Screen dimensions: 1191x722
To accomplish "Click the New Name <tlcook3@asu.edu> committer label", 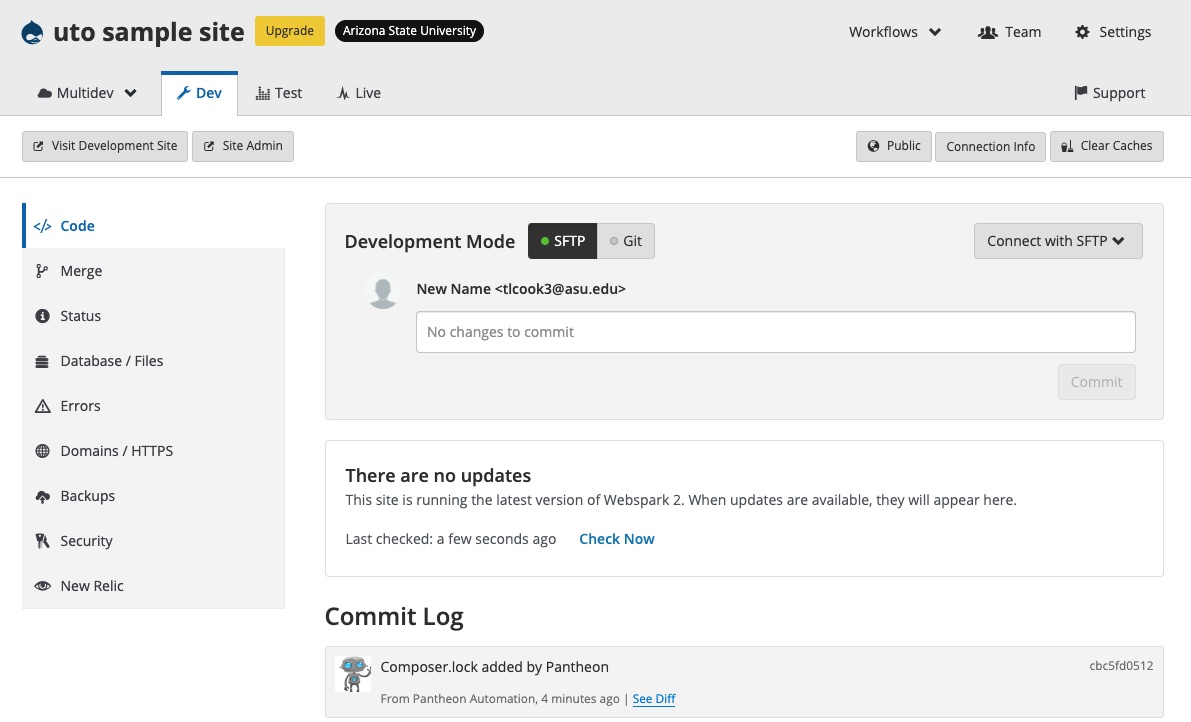I will 521,289.
